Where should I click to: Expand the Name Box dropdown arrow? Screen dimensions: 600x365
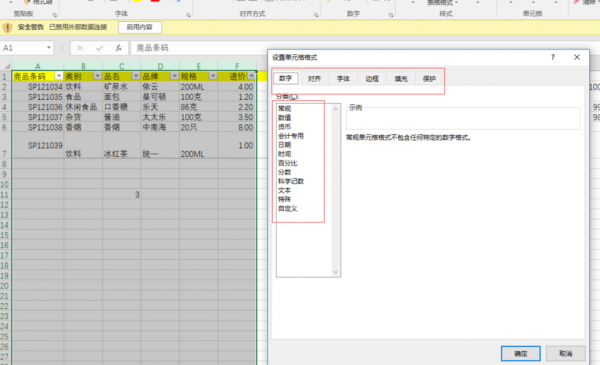point(49,48)
